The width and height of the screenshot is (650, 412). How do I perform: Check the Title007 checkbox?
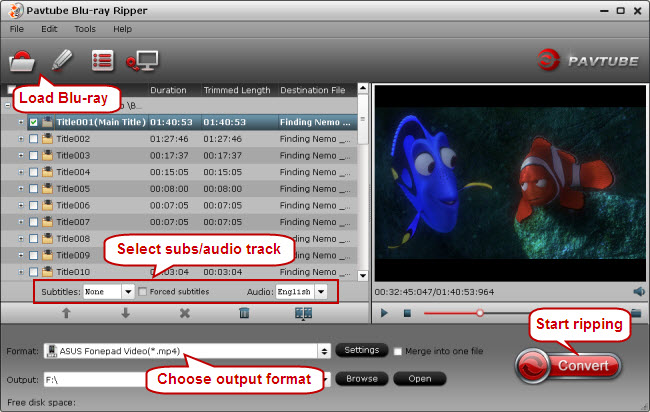(34, 222)
